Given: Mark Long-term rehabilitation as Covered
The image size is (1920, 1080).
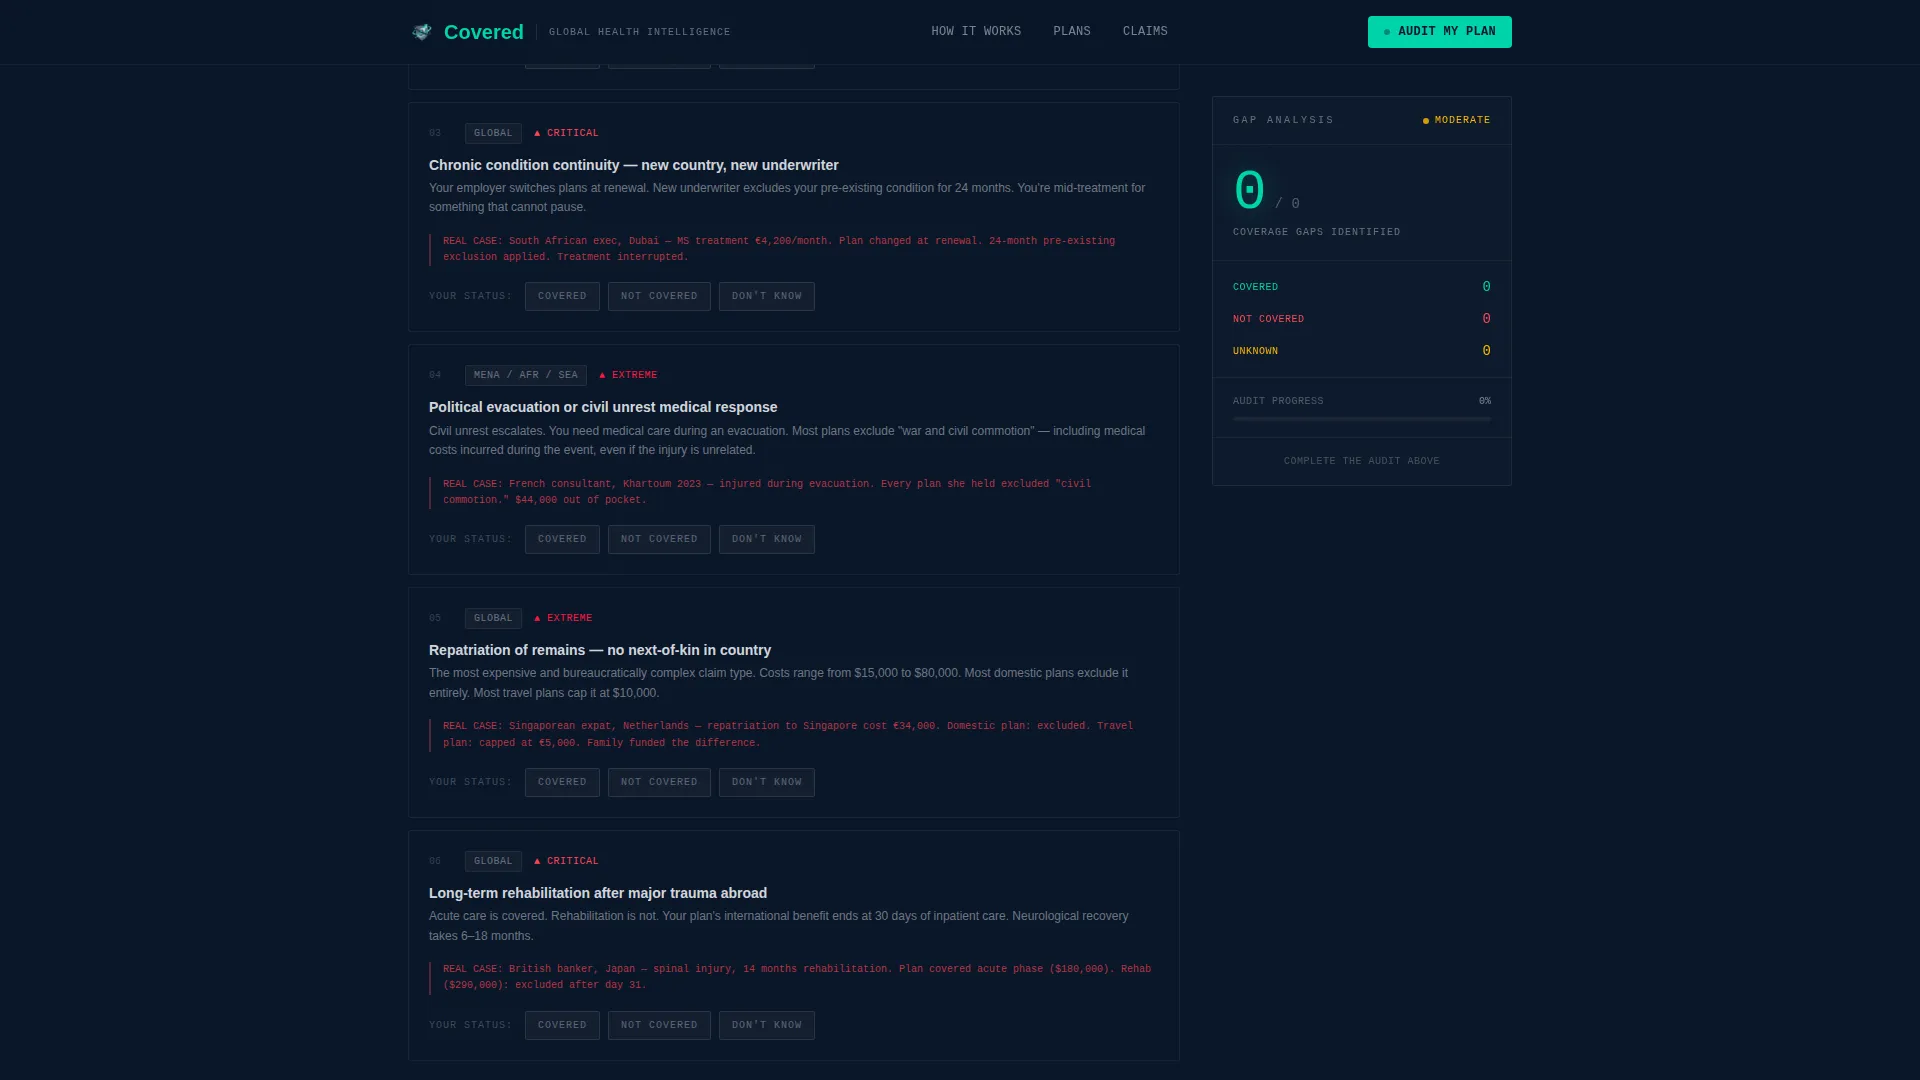Looking at the screenshot, I should click(x=562, y=1025).
